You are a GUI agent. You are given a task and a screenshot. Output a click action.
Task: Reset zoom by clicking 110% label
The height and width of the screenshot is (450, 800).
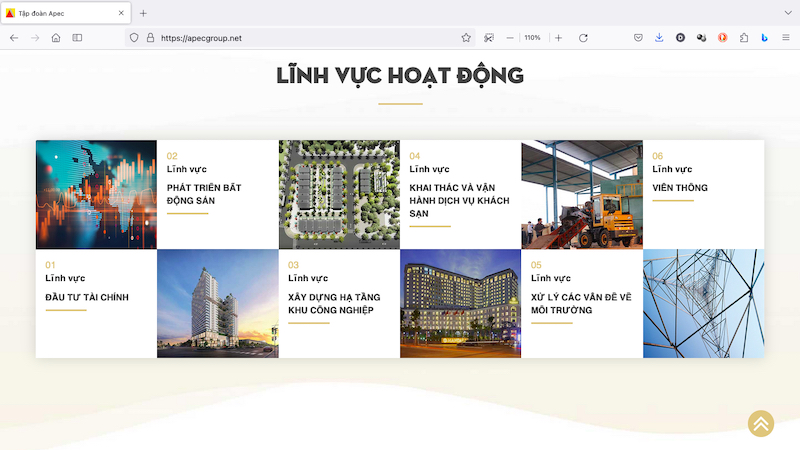[x=533, y=38]
